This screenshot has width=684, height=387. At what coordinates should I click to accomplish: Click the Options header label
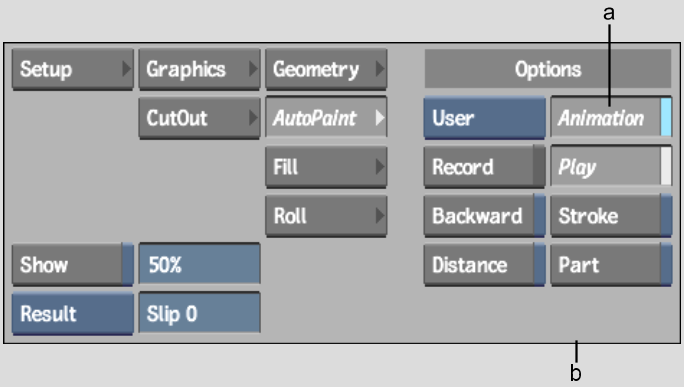(548, 69)
